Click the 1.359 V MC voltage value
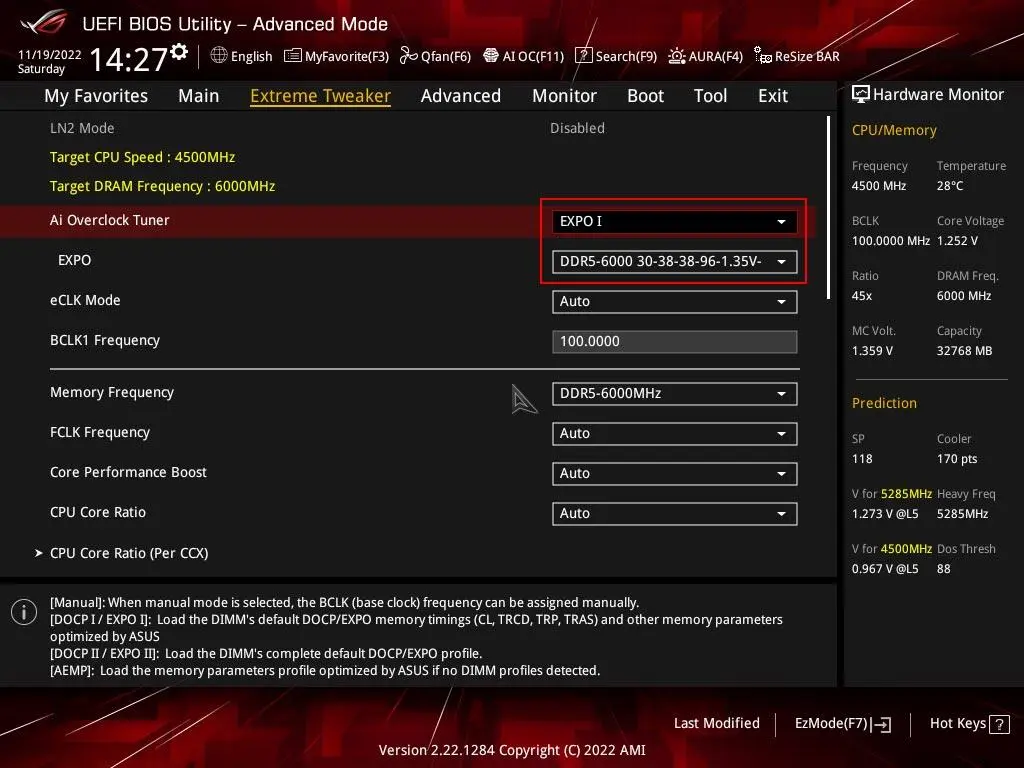Screen dimensions: 1024x768 tap(872, 351)
